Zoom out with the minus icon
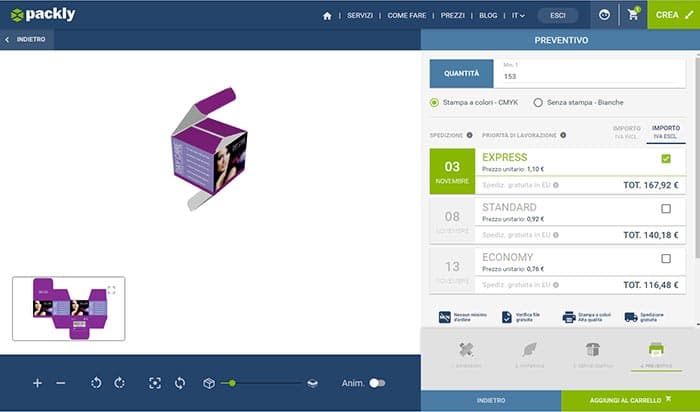 (x=61, y=383)
